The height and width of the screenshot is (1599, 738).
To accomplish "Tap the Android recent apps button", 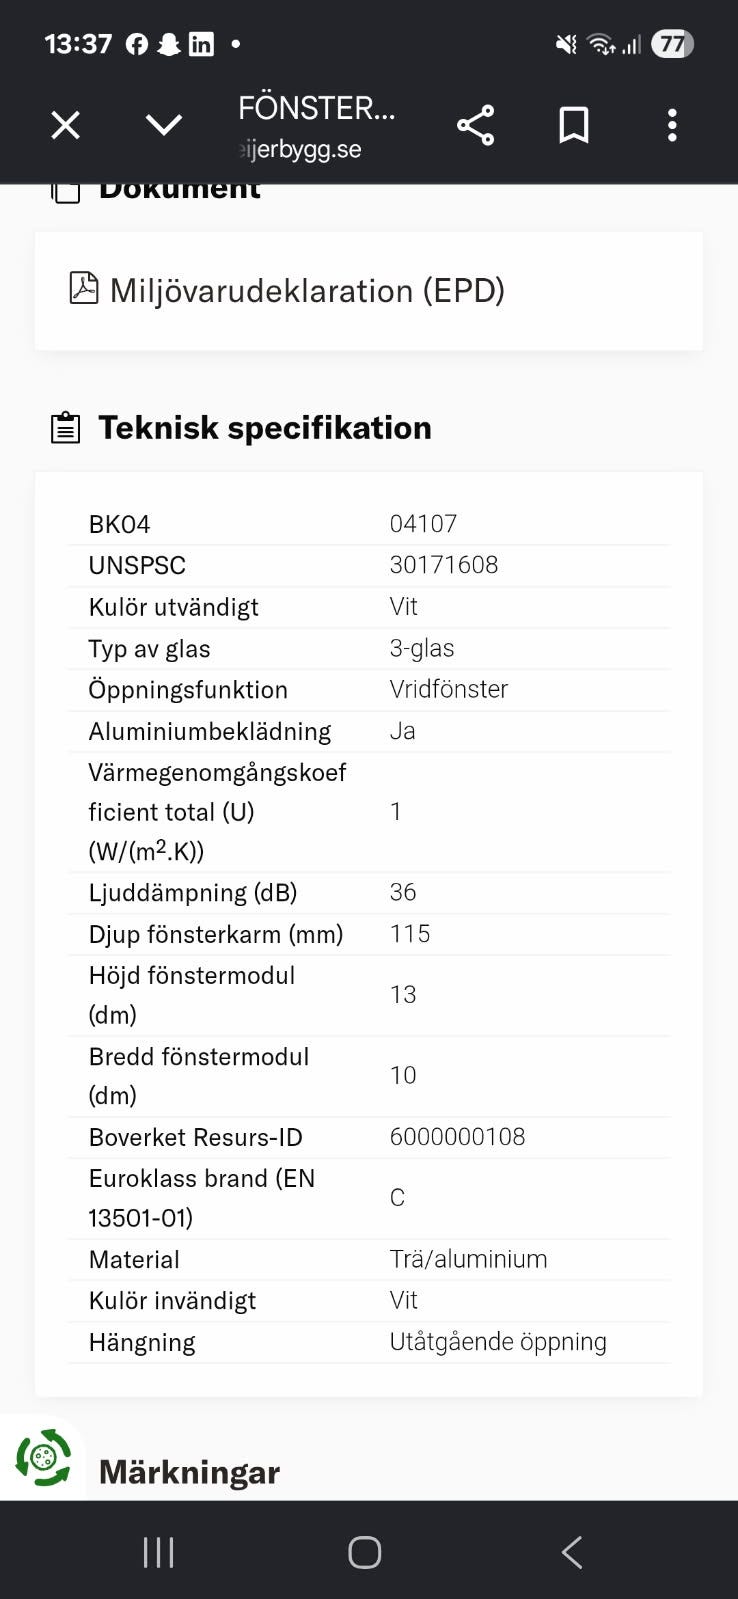I will tap(159, 1552).
